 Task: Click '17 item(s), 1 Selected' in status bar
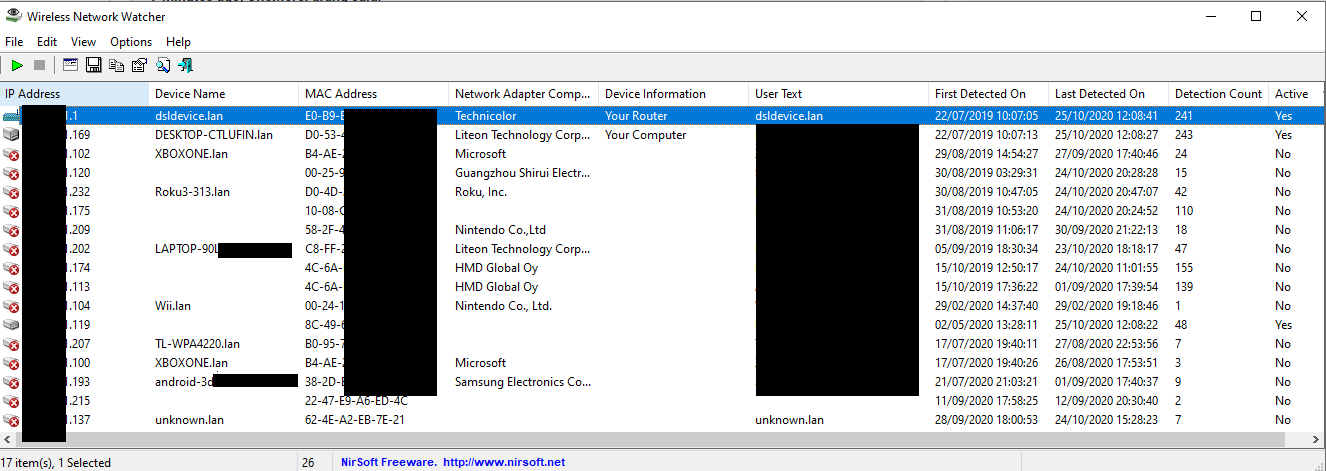tap(58, 462)
